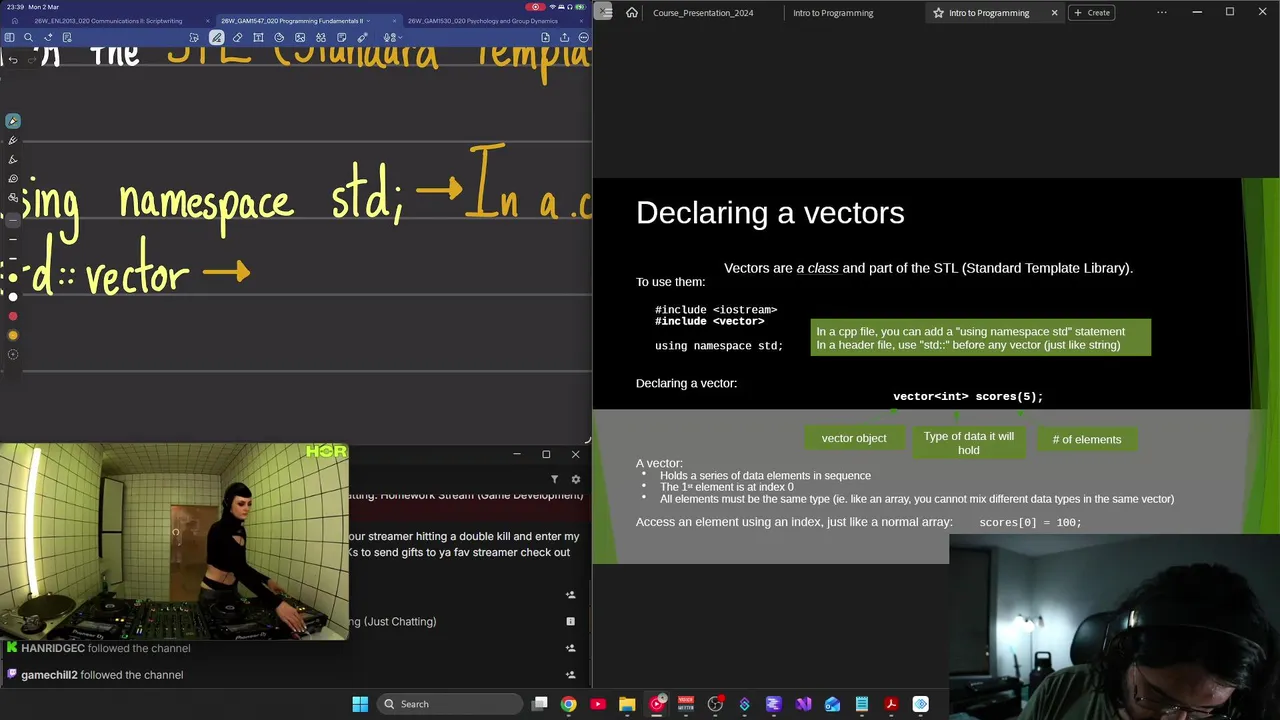This screenshot has width=1280, height=720.
Task: Click the Home icon in presentation window
Action: point(632,12)
